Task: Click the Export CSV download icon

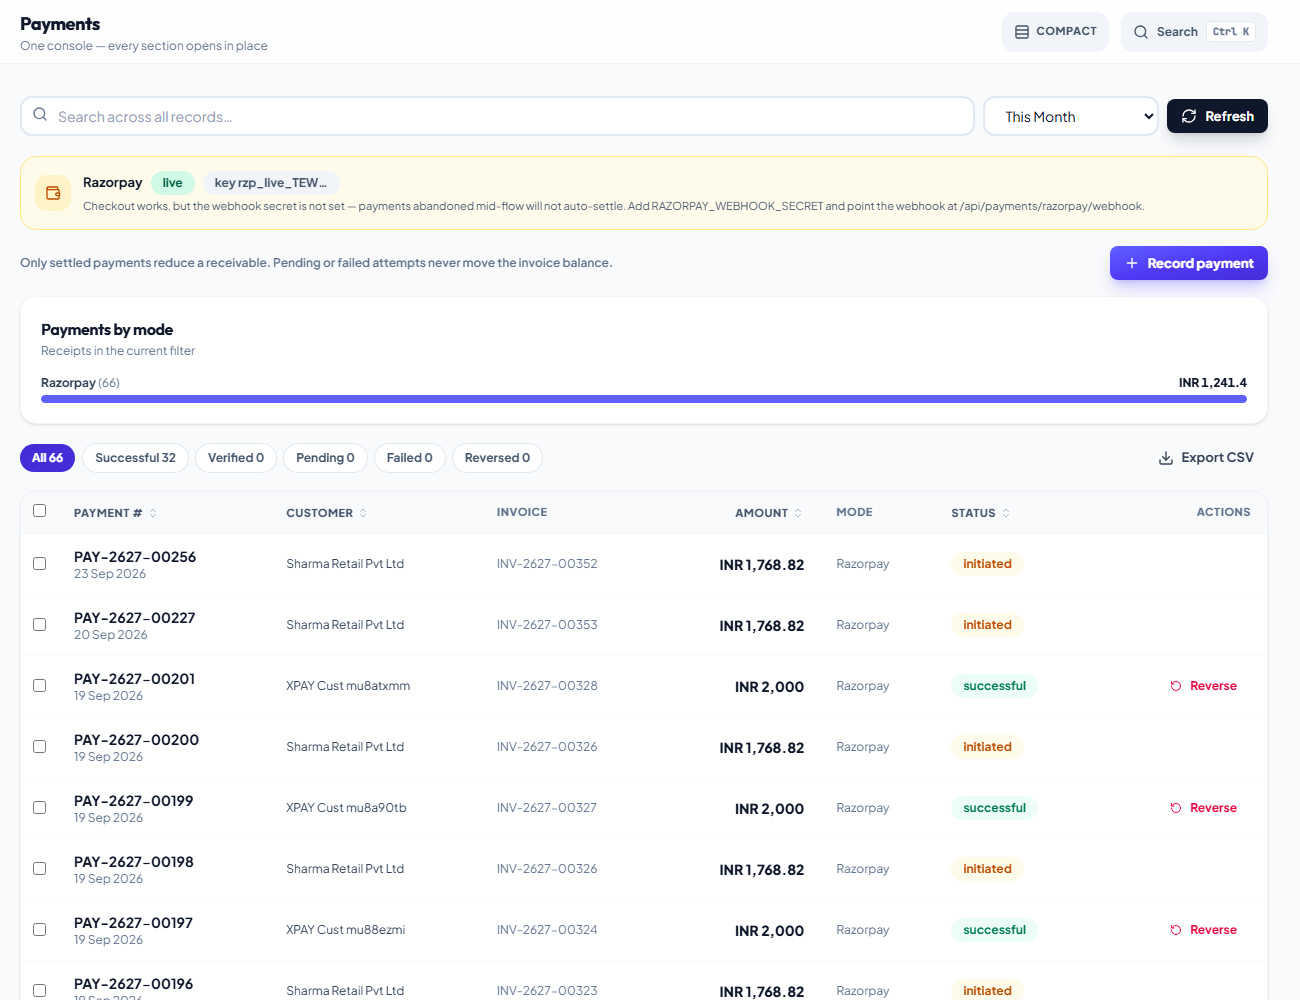Action: click(x=1166, y=458)
